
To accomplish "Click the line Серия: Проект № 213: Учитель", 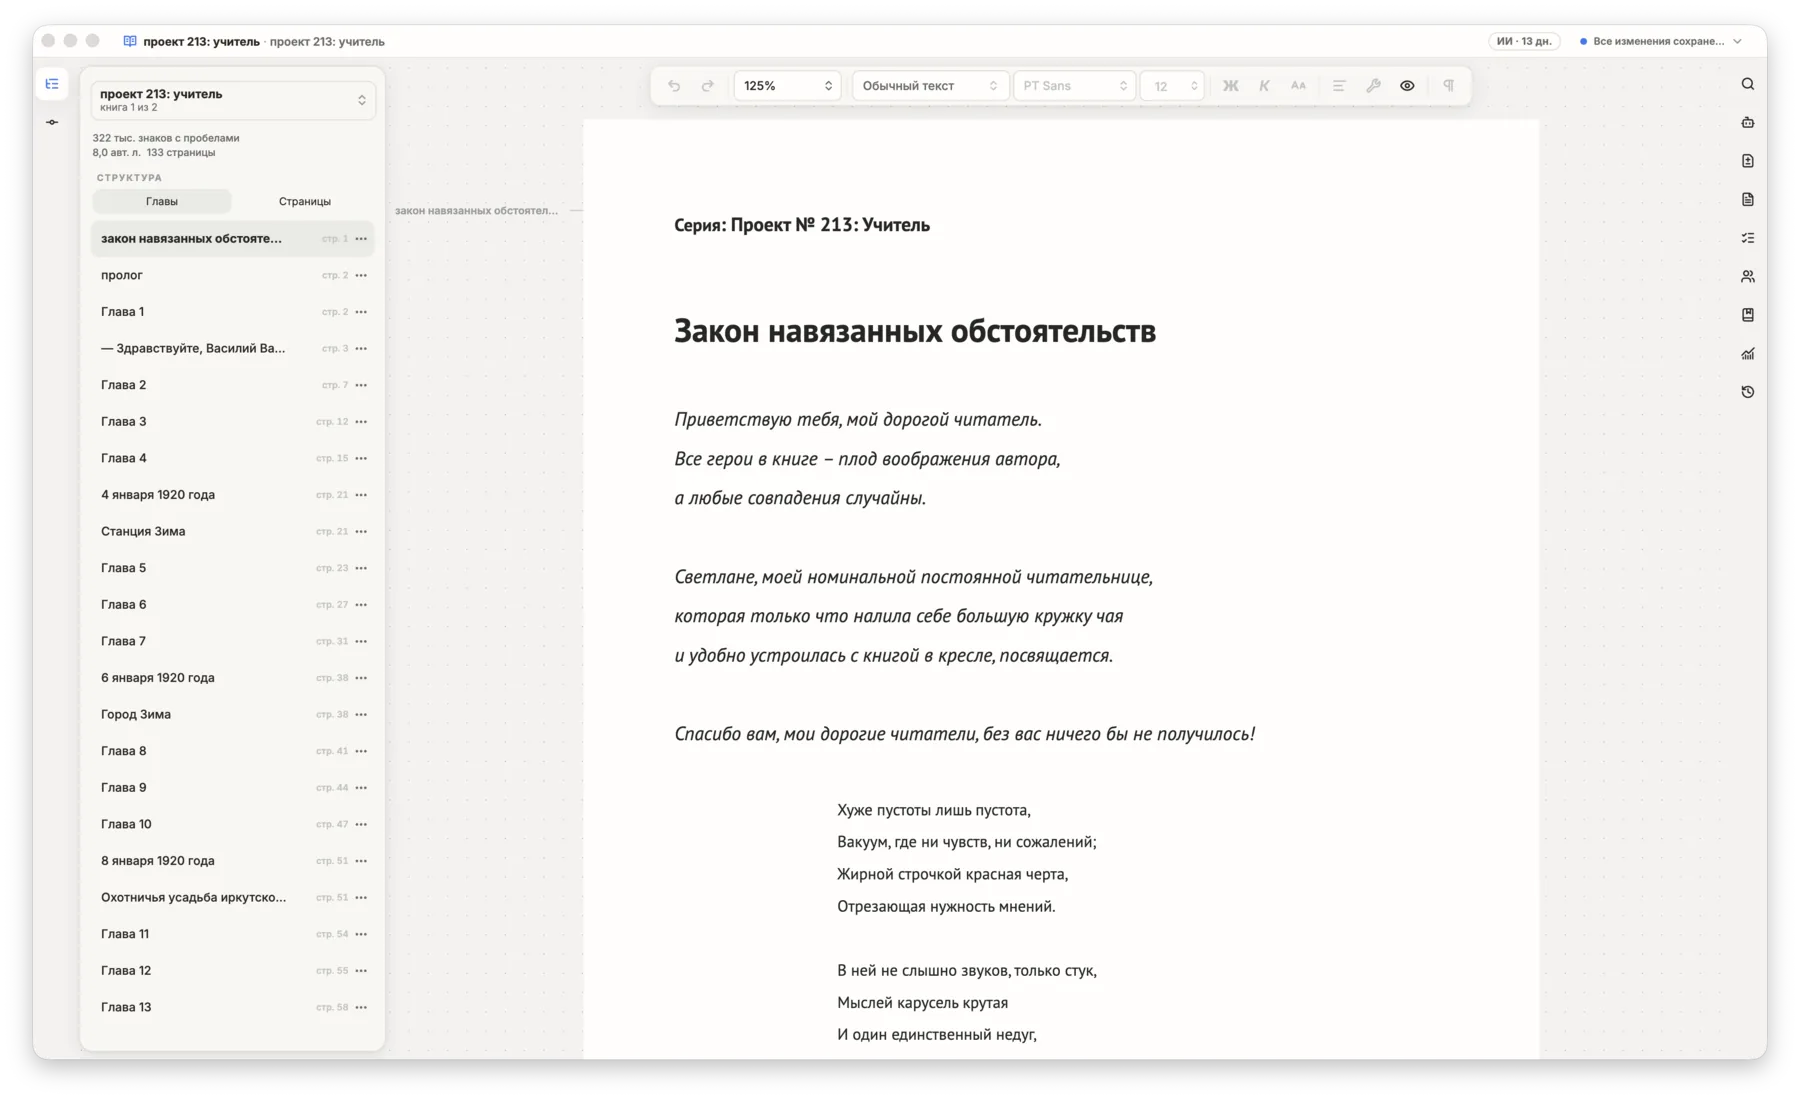I will click(x=802, y=225).
